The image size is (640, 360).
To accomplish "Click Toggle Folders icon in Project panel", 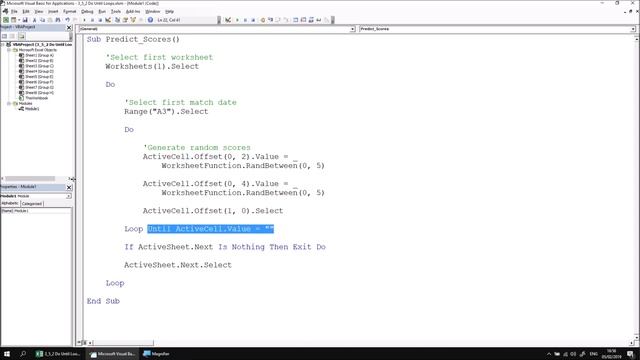I will click(21, 36).
